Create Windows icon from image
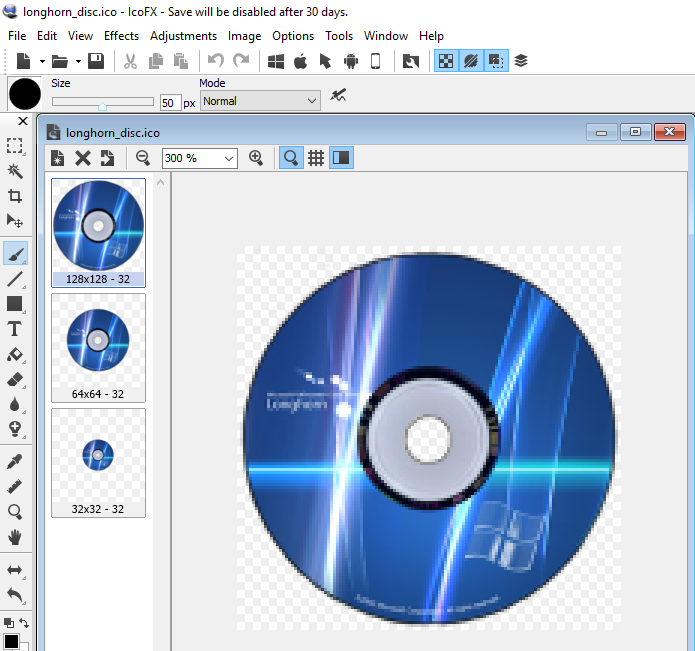 (276, 61)
